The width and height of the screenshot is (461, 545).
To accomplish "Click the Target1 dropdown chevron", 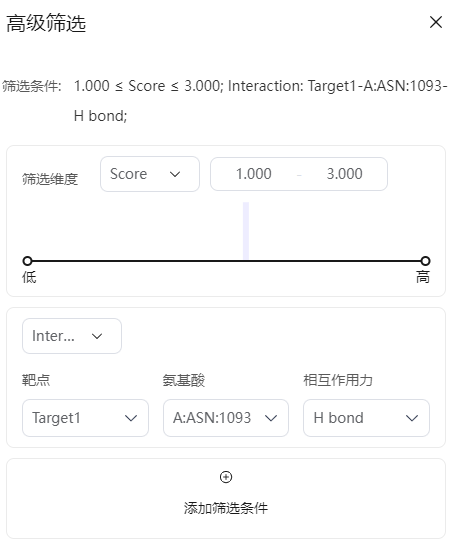I will [131, 418].
